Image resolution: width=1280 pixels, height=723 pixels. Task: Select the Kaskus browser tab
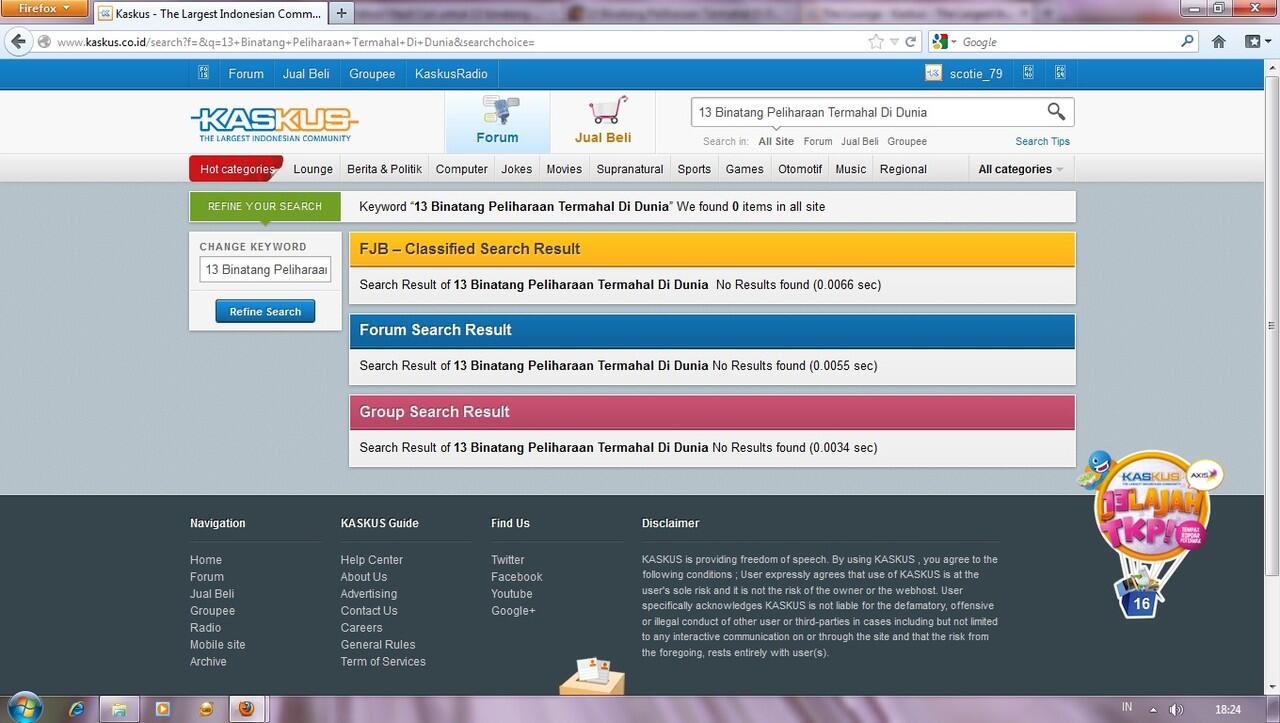tap(211, 14)
